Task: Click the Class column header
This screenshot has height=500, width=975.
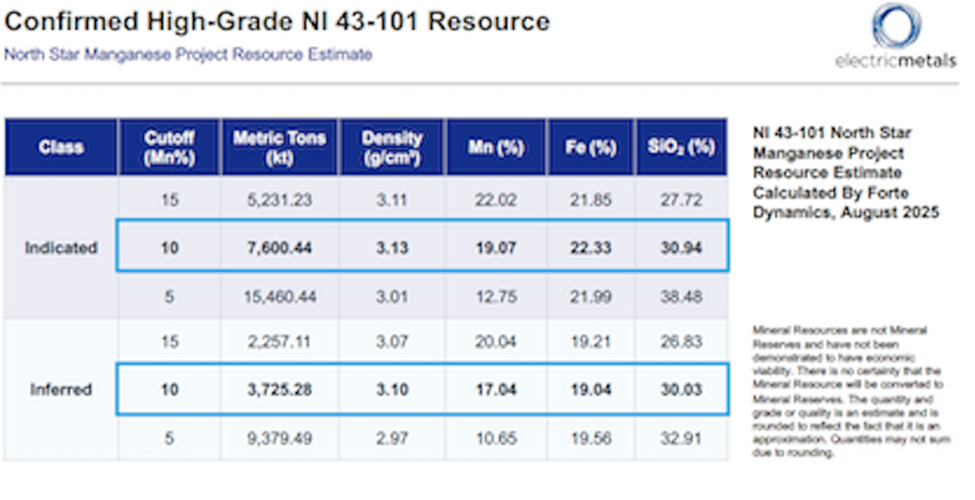Action: coord(60,147)
